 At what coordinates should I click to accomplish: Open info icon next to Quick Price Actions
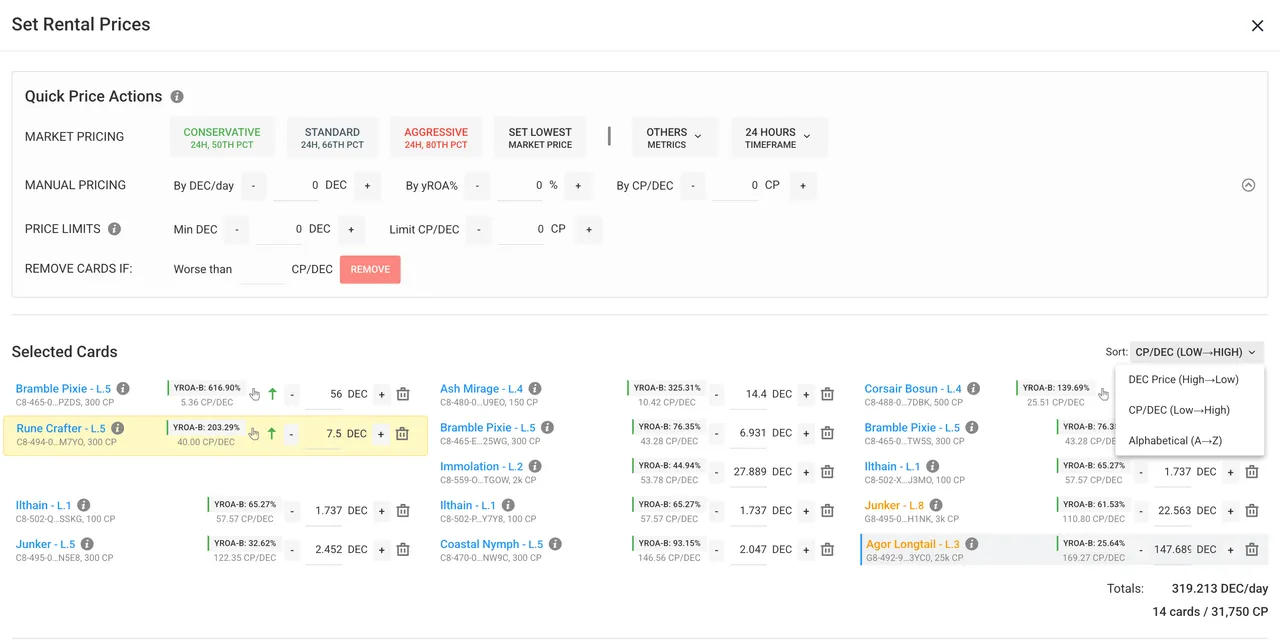click(x=177, y=97)
